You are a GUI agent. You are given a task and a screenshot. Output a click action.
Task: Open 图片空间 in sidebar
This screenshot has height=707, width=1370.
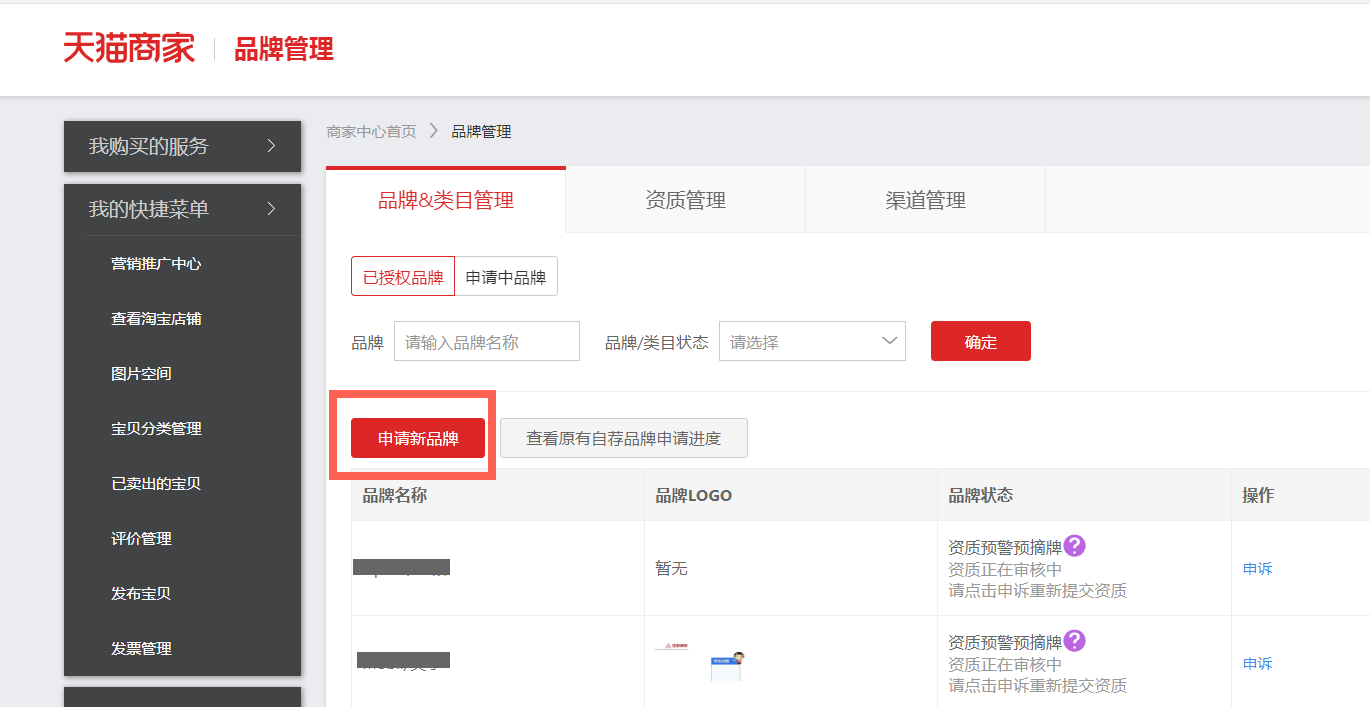[x=141, y=374]
